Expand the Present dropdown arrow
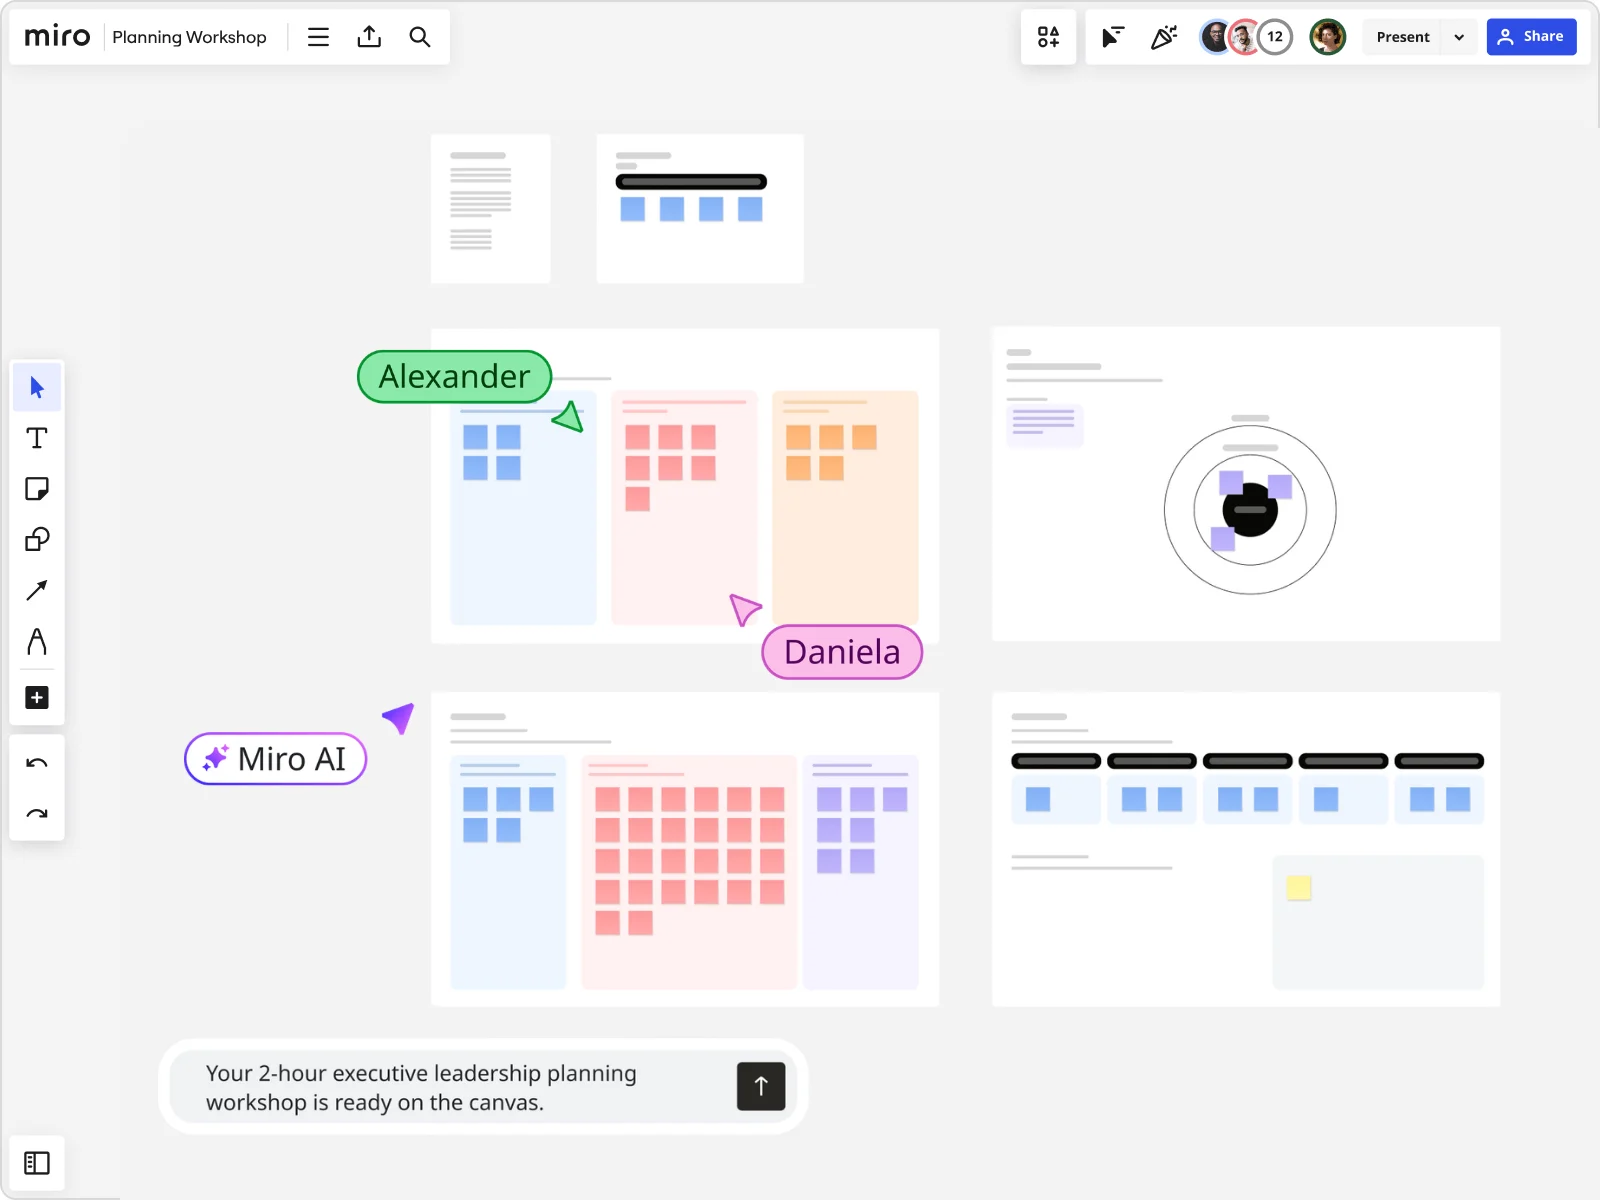The width and height of the screenshot is (1600, 1200). coord(1459,37)
